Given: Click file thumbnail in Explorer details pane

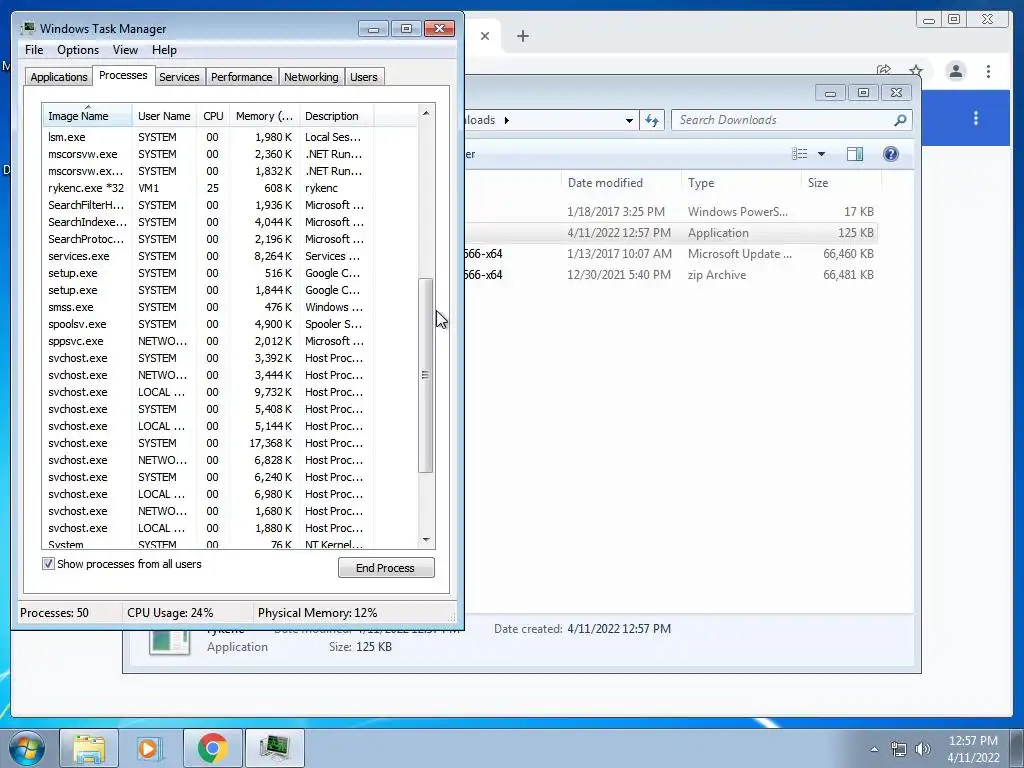Looking at the screenshot, I should [170, 643].
